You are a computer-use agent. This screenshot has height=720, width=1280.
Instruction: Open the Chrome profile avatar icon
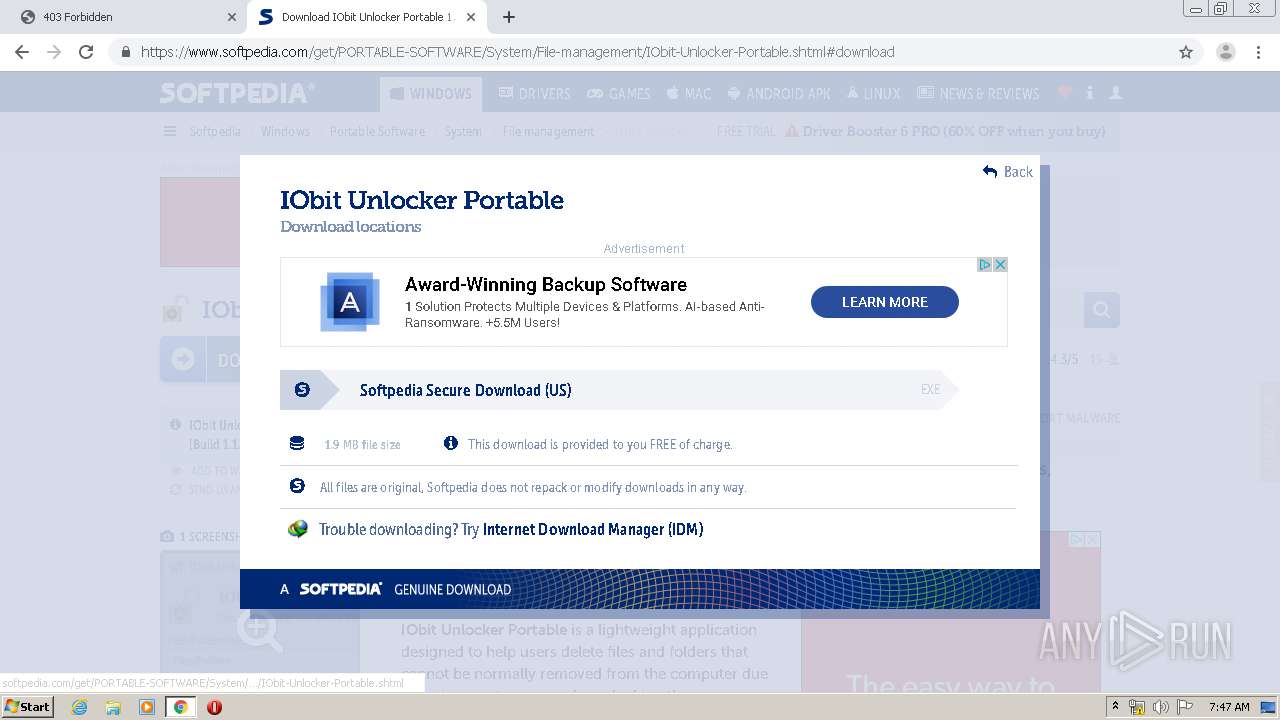pyautogui.click(x=1225, y=52)
